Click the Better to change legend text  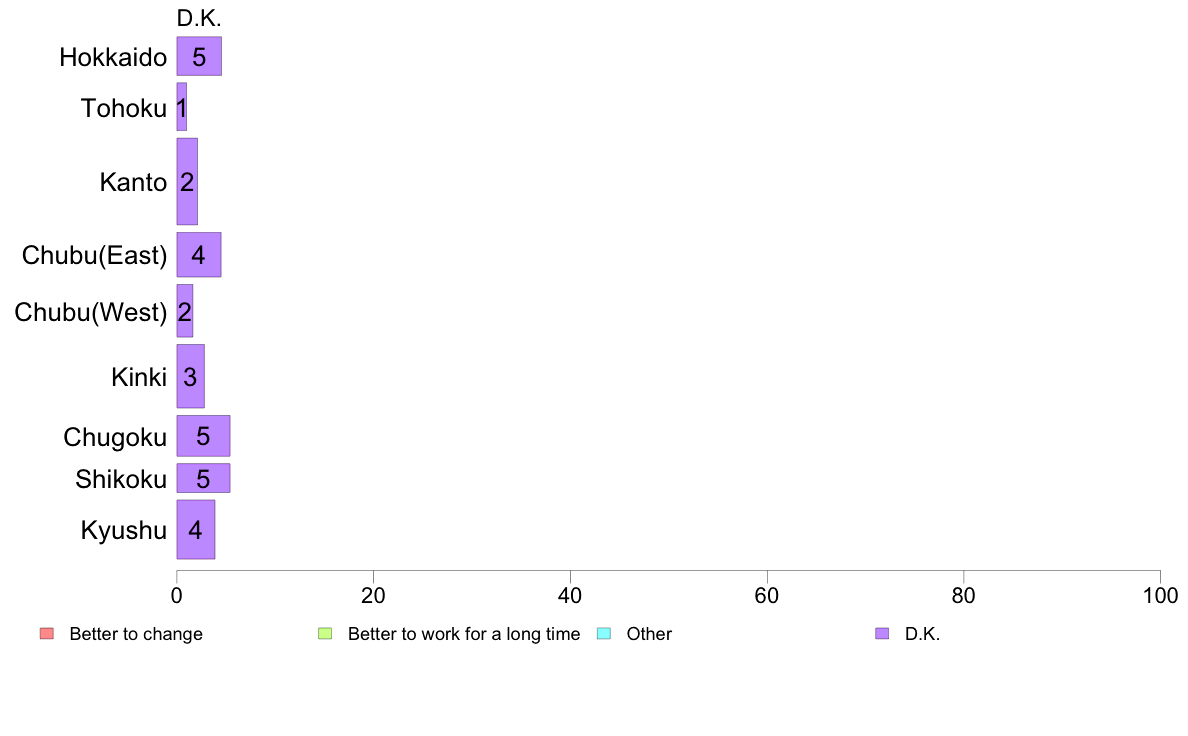click(136, 634)
